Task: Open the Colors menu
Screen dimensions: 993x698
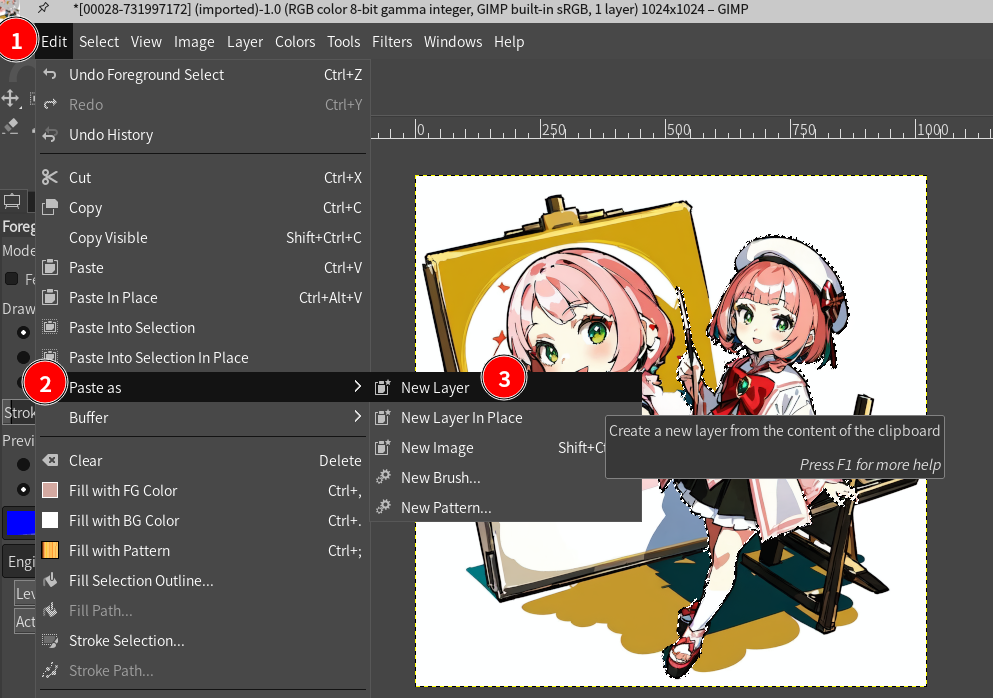Action: [x=295, y=42]
